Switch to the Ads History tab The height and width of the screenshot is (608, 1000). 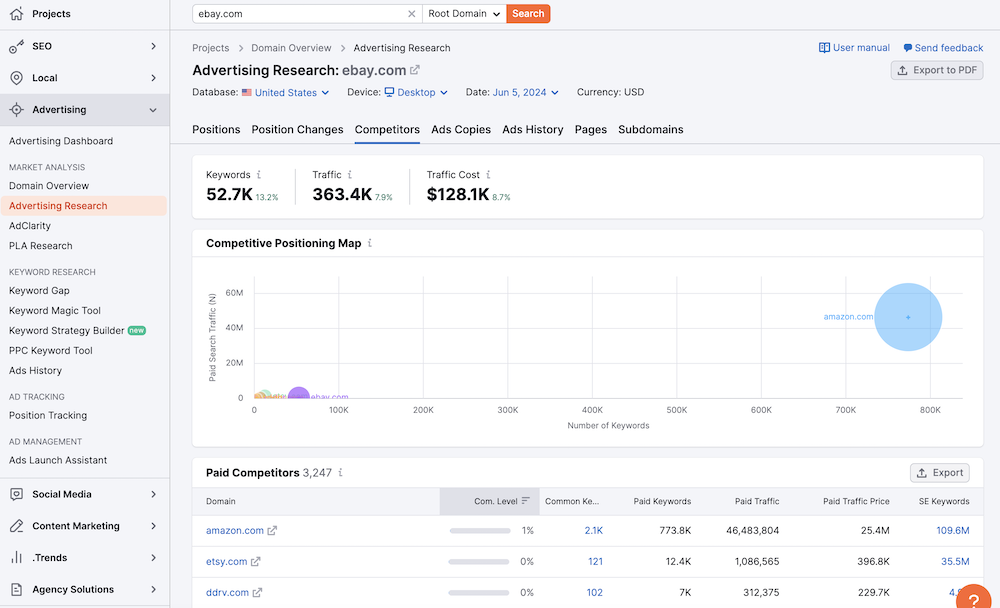coord(533,130)
